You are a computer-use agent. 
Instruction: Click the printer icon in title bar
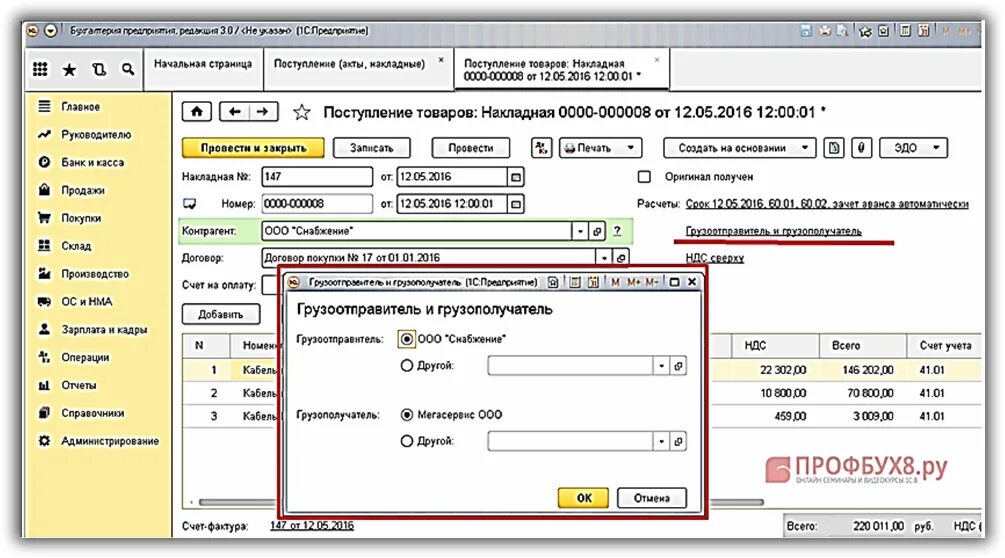(x=826, y=30)
